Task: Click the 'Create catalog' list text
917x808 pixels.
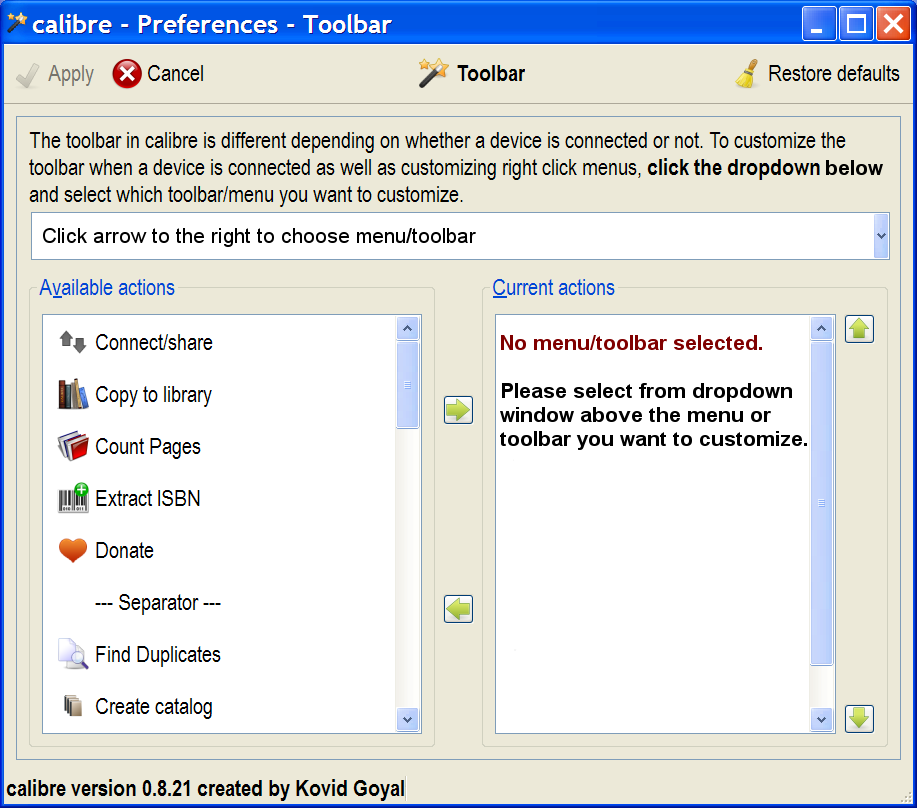Action: [154, 706]
